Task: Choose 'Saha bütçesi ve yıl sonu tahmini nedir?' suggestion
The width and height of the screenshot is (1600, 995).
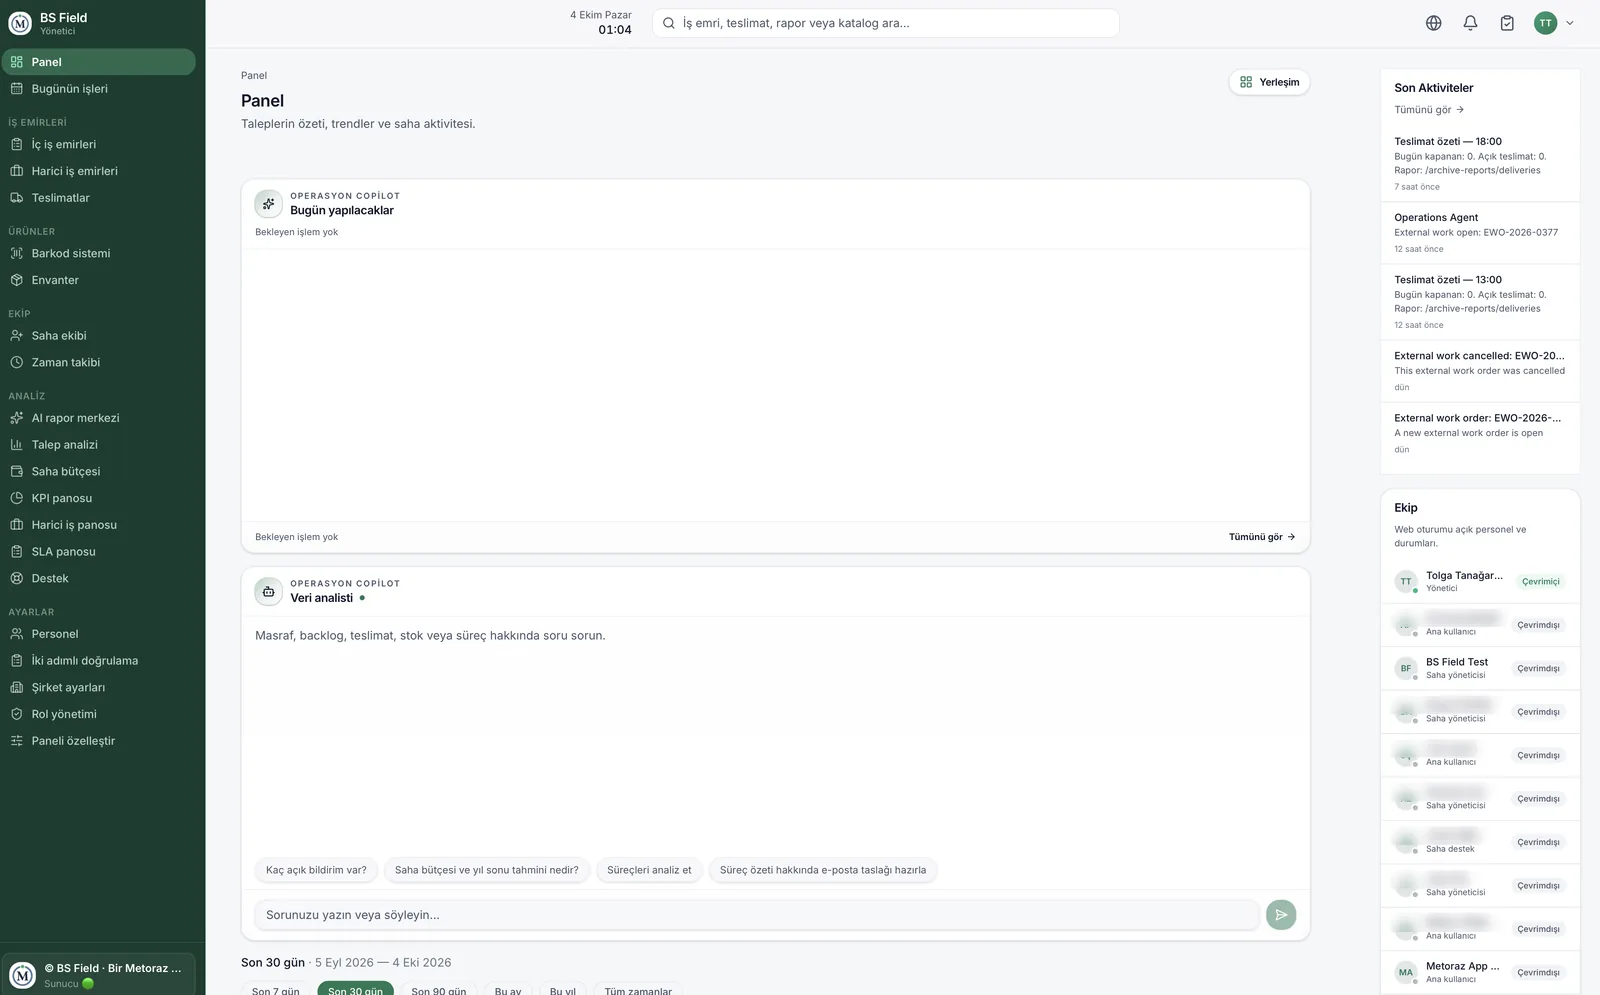Action: click(x=487, y=870)
